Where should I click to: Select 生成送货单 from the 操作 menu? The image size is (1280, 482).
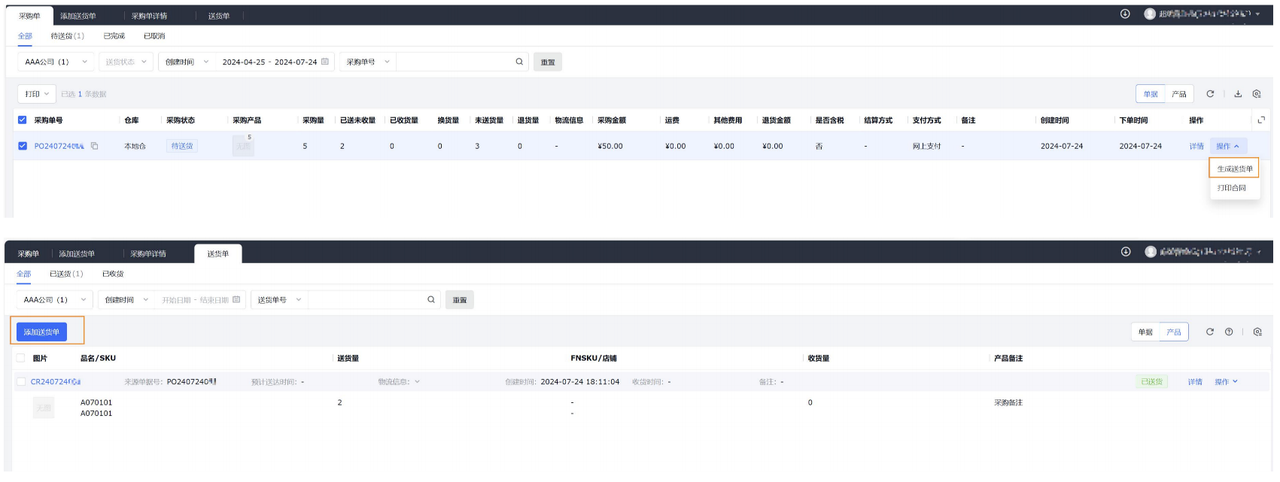coord(1234,169)
